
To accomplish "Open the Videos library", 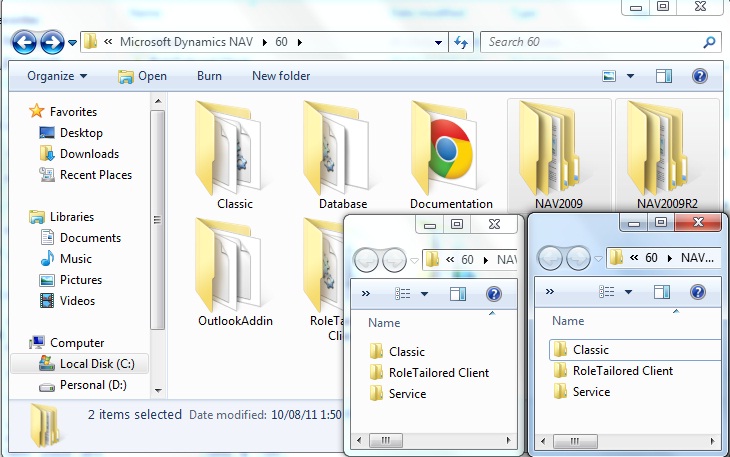I will [77, 301].
